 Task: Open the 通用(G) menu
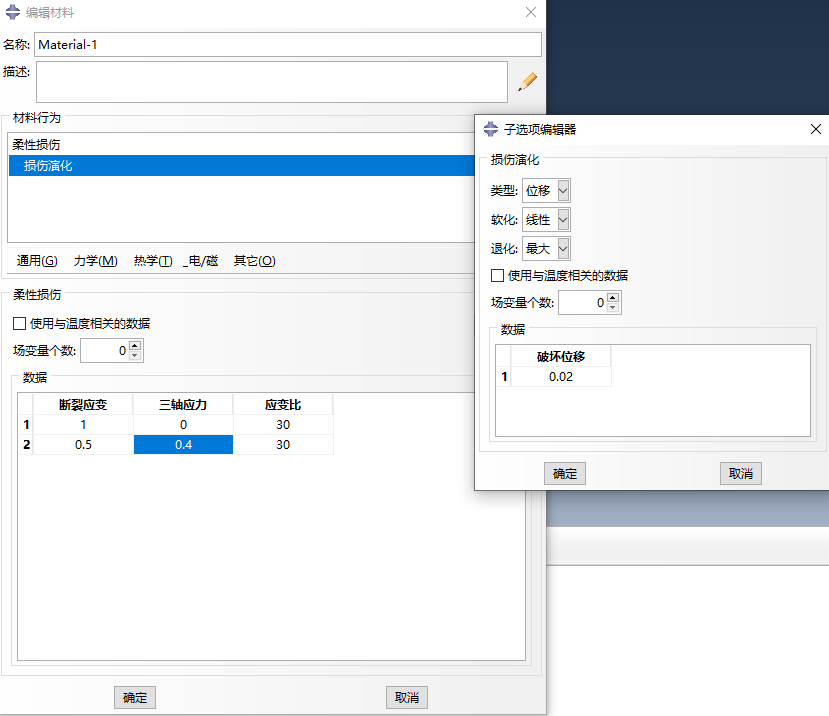37,261
